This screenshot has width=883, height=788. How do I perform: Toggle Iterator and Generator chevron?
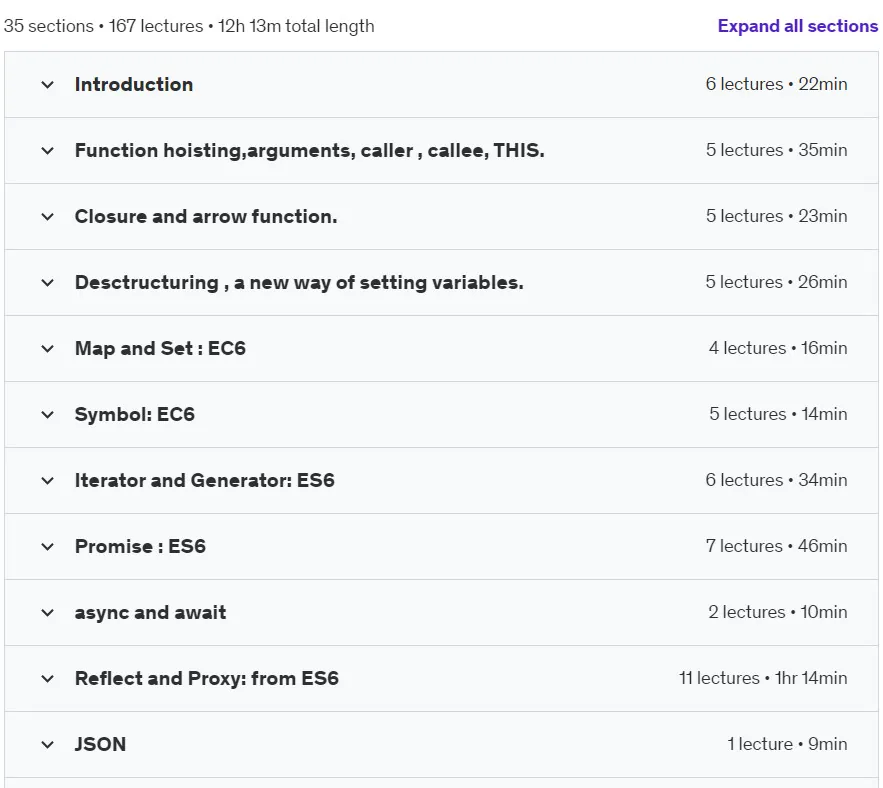[x=48, y=481]
